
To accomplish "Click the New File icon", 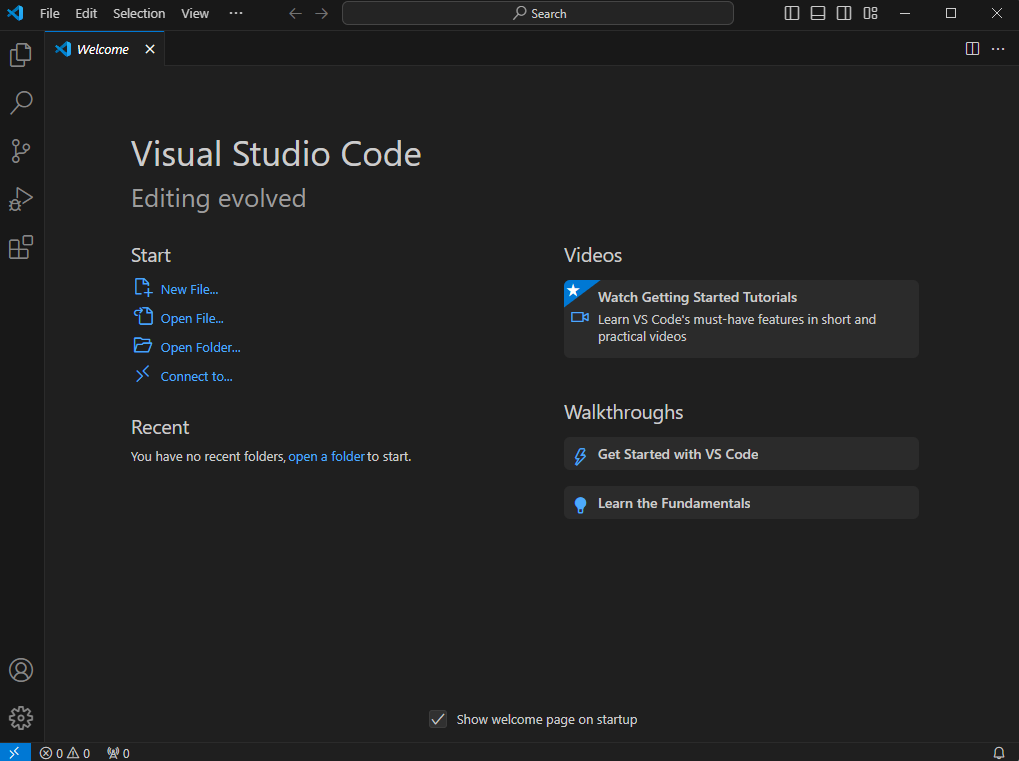I will 143,287.
